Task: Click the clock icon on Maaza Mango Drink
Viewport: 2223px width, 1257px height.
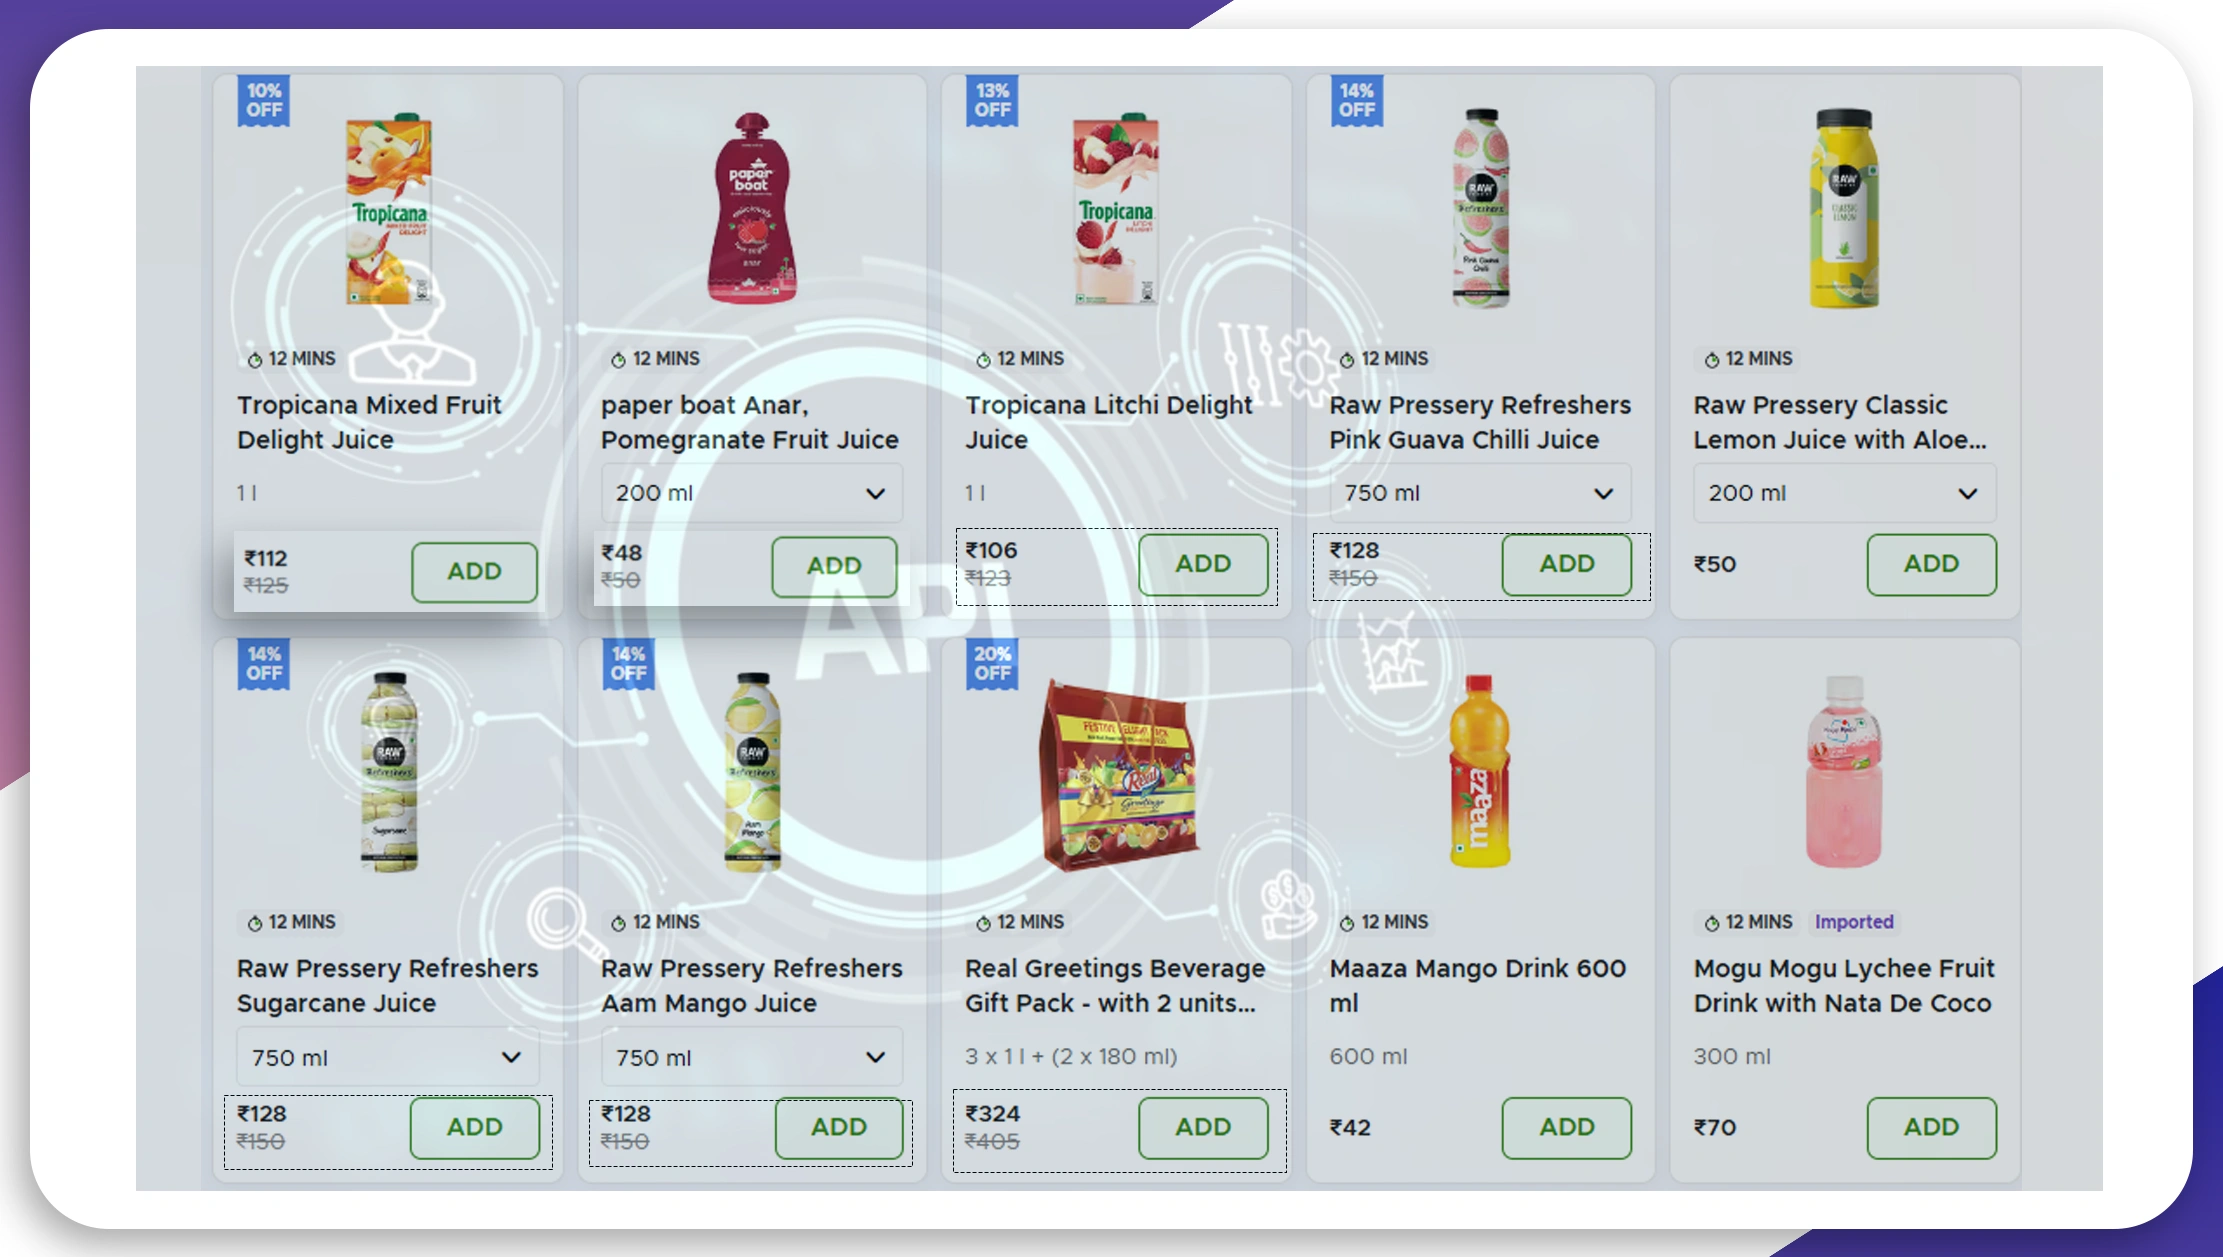Action: [x=1347, y=921]
